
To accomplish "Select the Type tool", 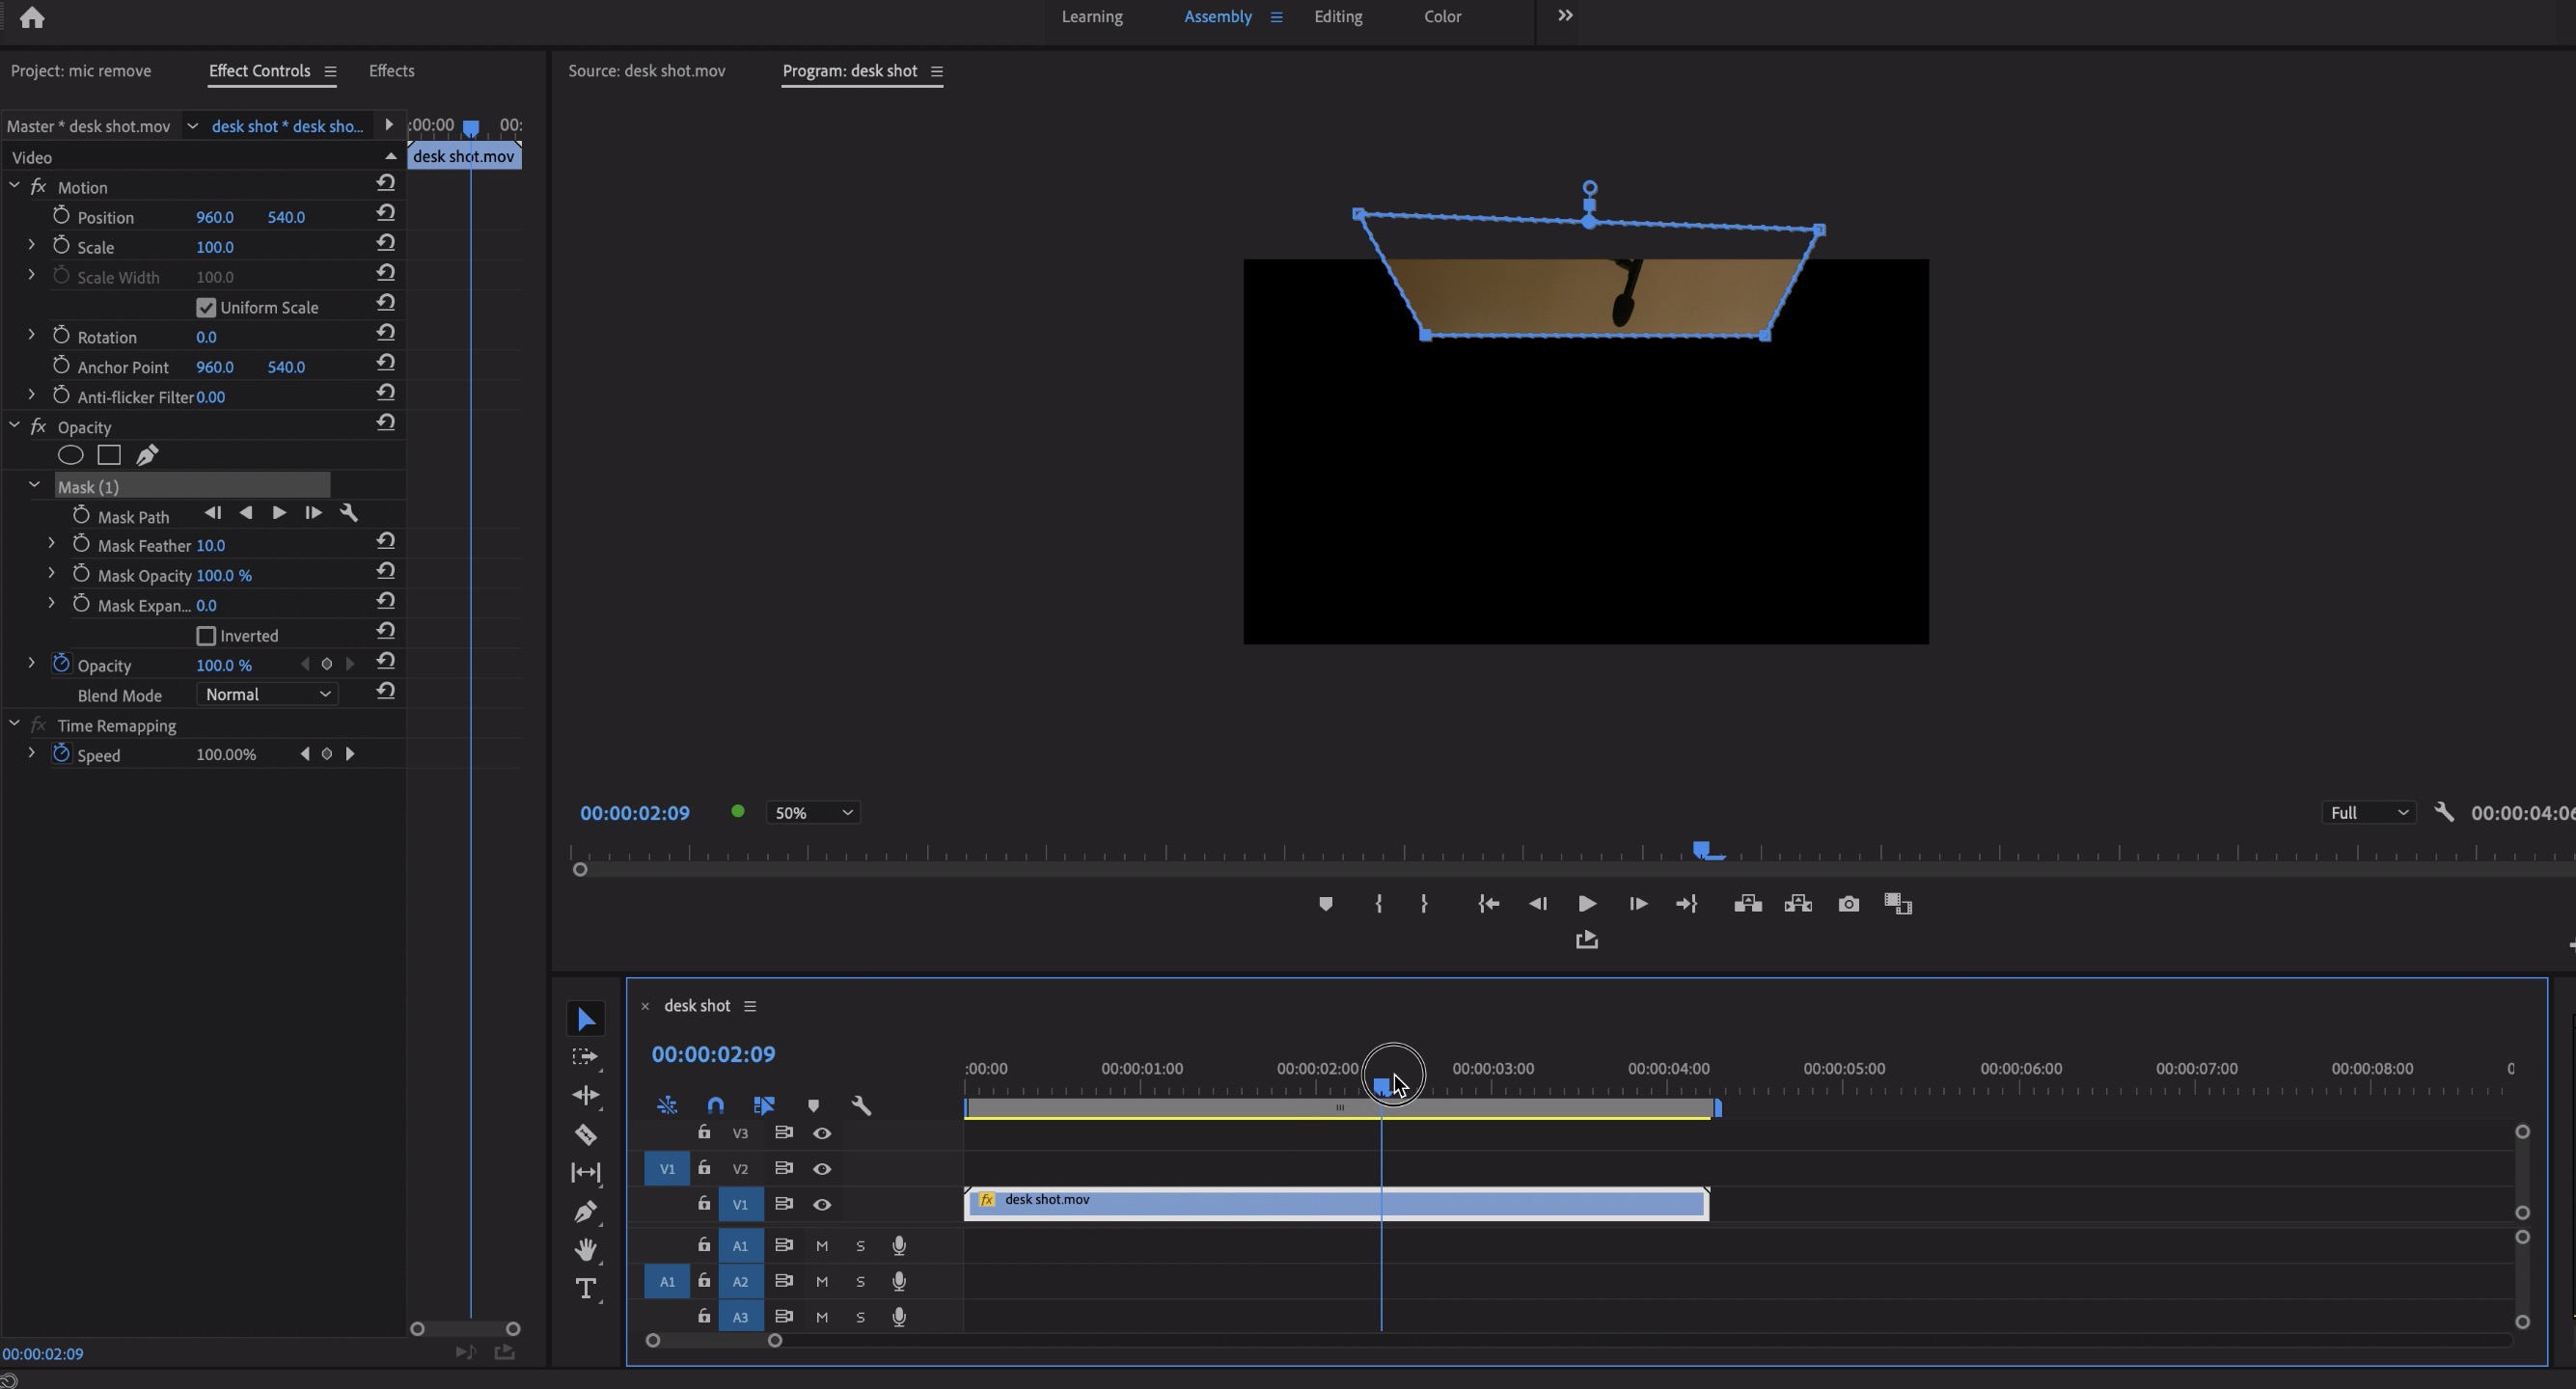I will tap(585, 1289).
